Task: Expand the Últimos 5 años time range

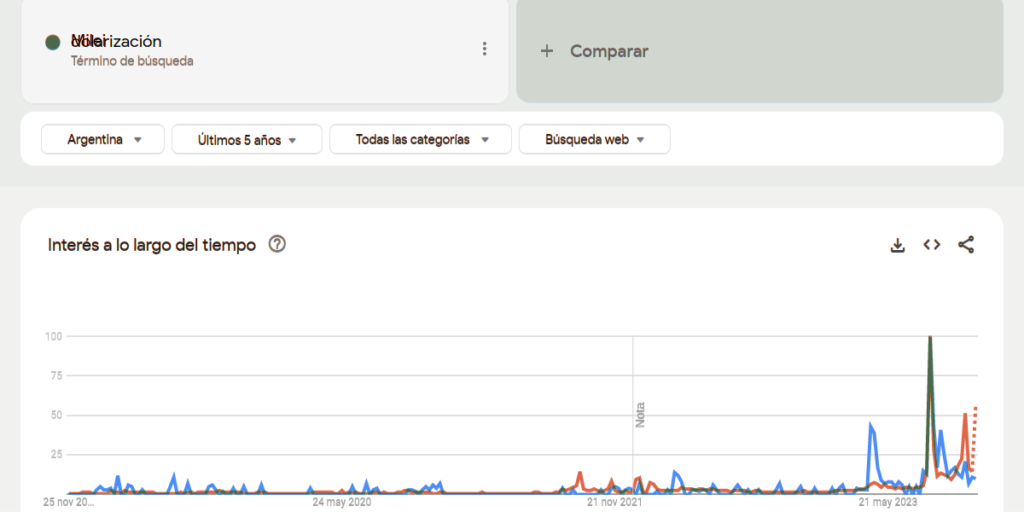Action: coord(246,140)
